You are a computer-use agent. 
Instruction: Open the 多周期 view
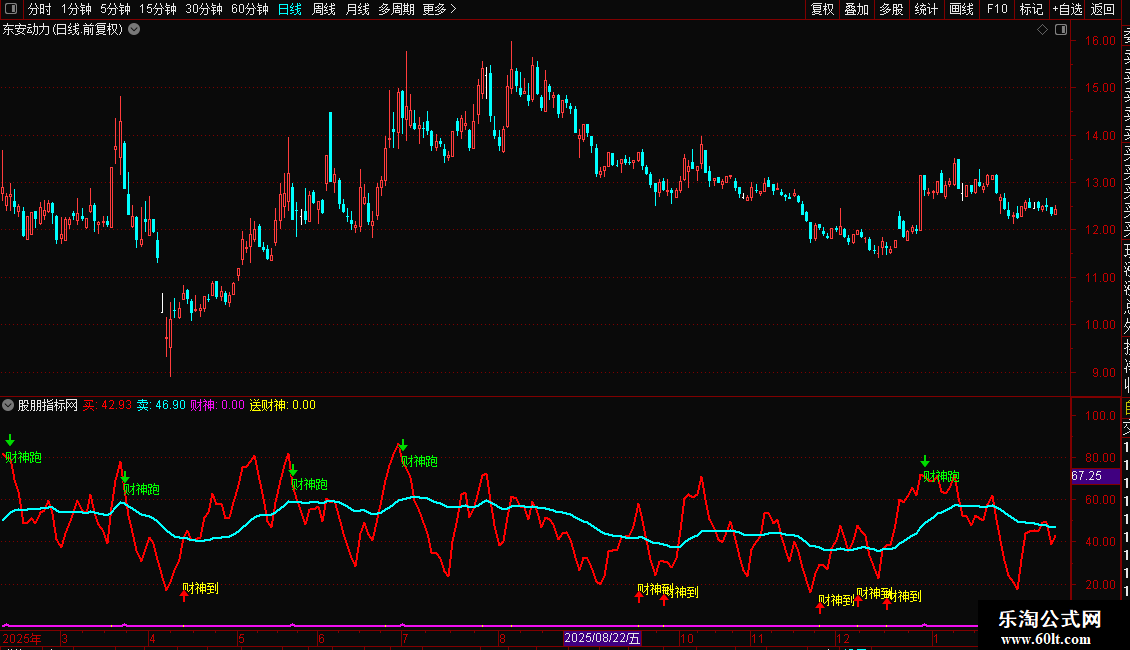click(396, 9)
